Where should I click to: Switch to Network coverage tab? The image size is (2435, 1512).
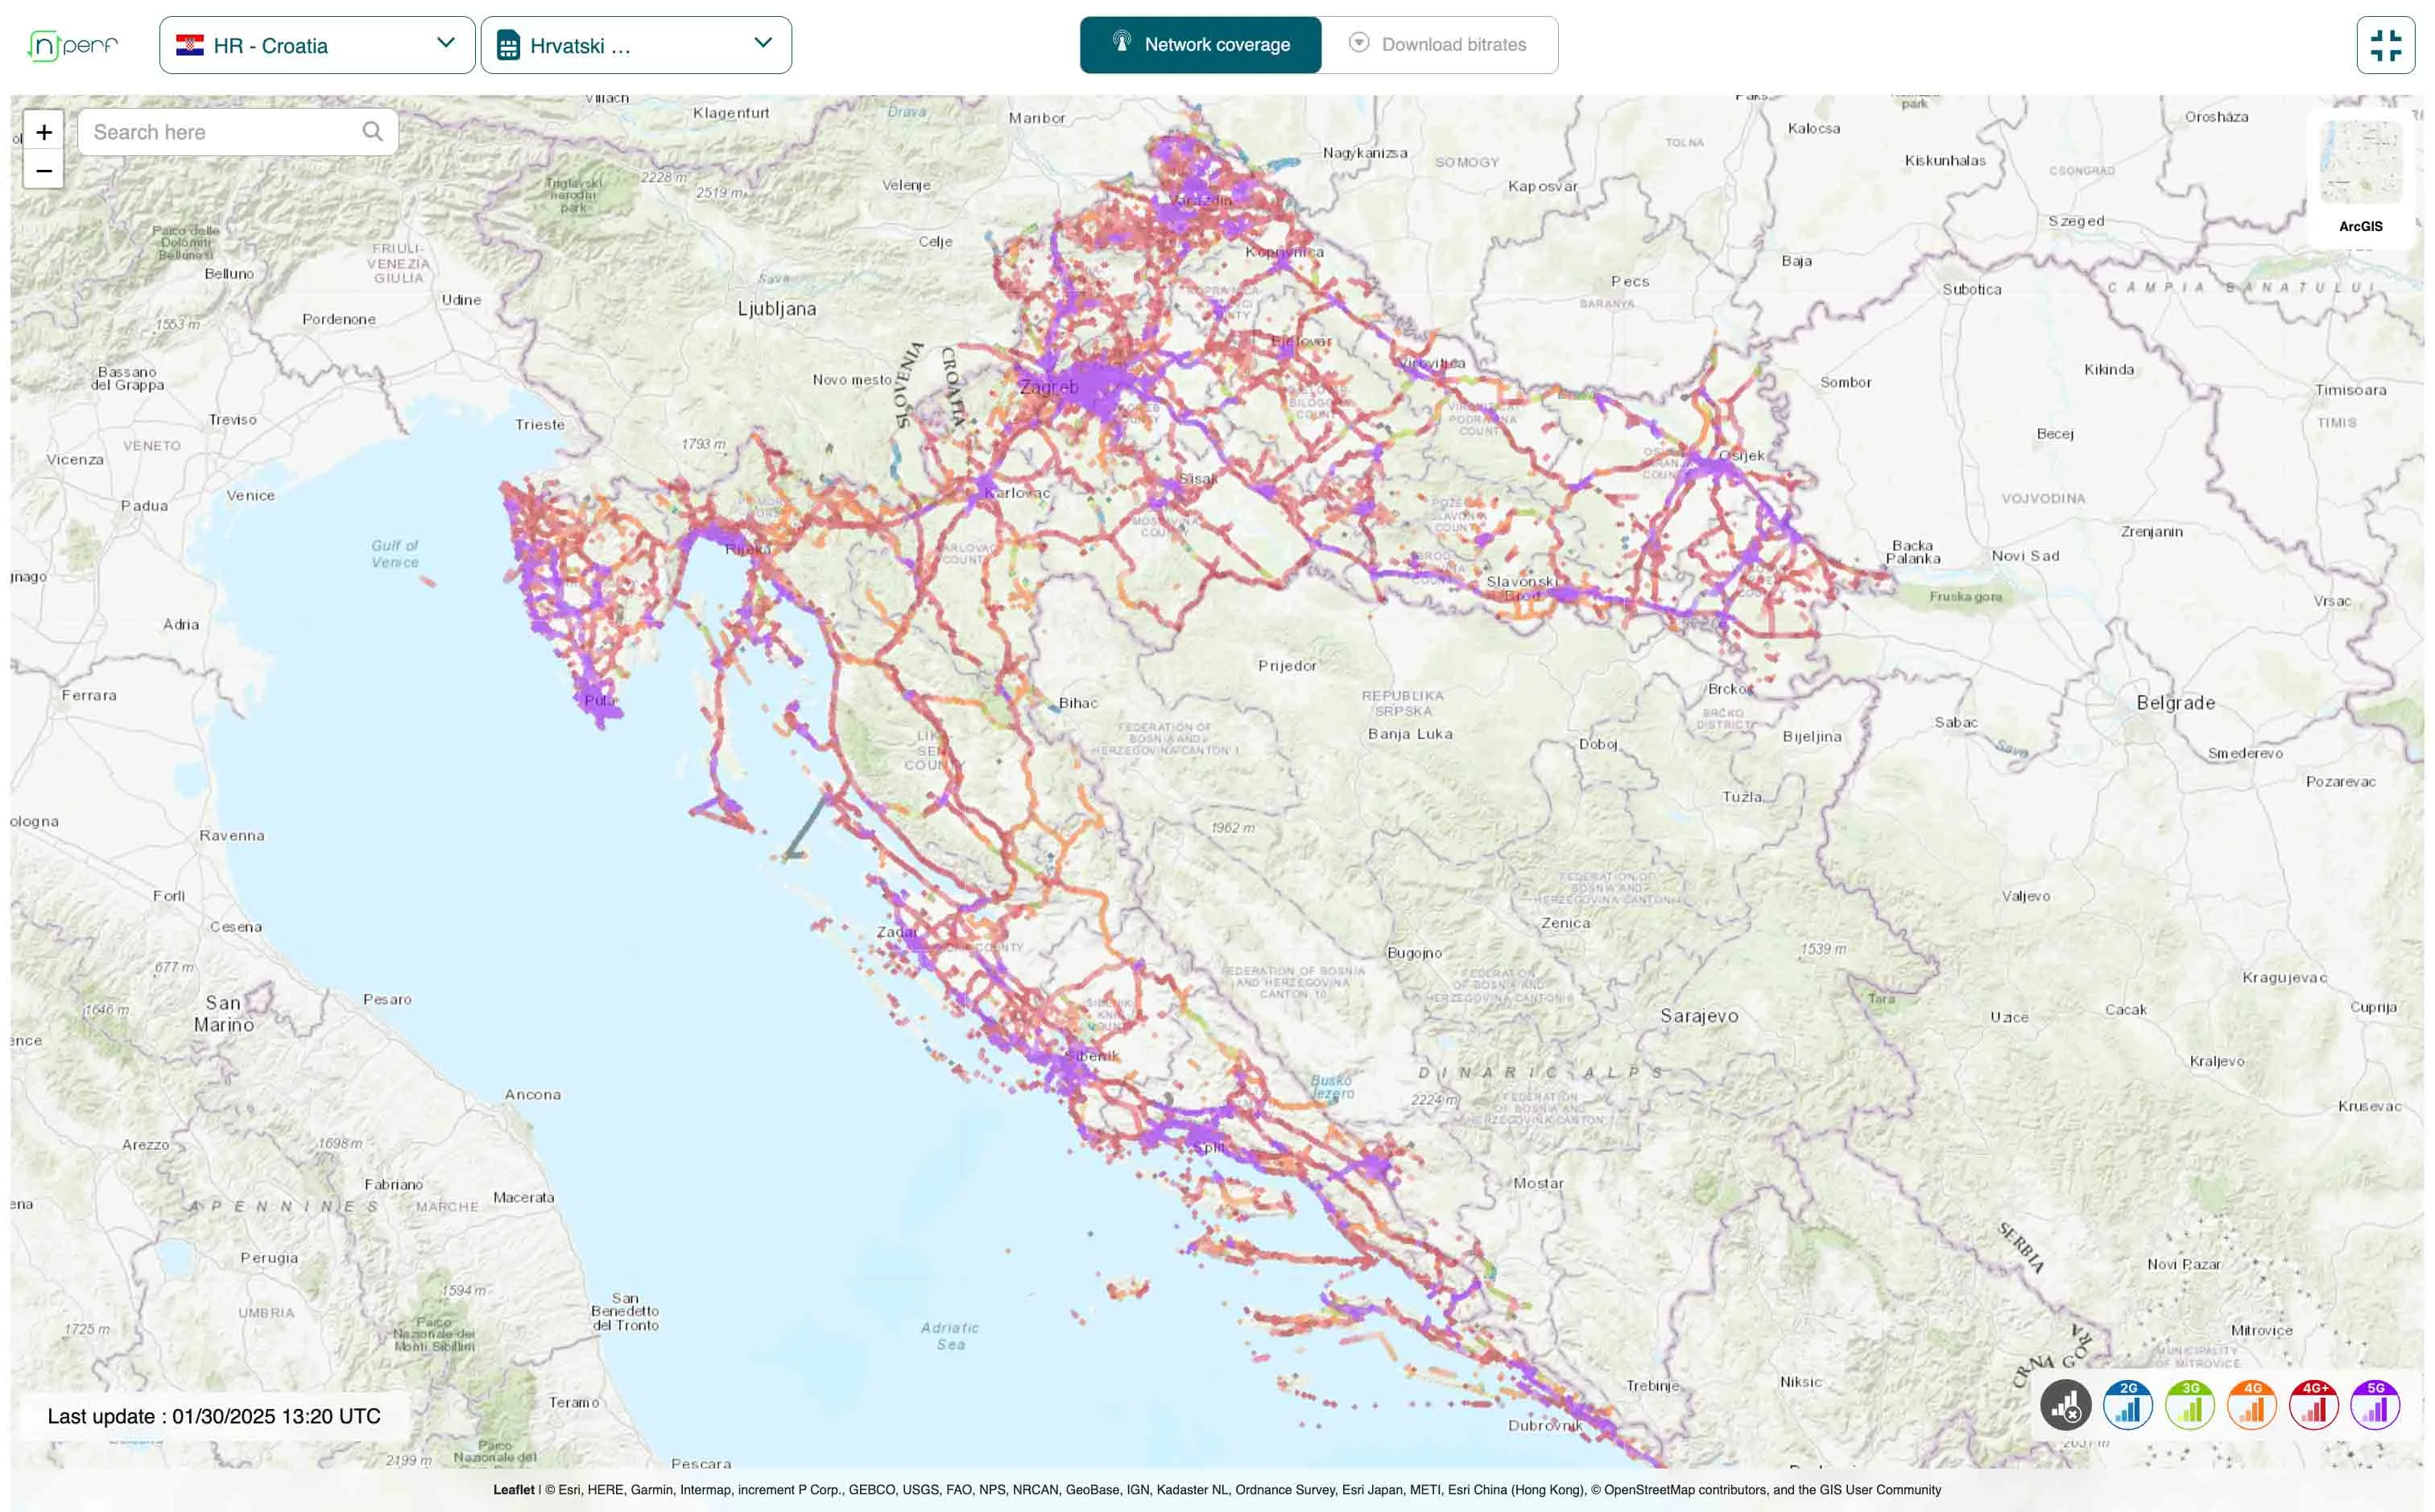click(1200, 45)
